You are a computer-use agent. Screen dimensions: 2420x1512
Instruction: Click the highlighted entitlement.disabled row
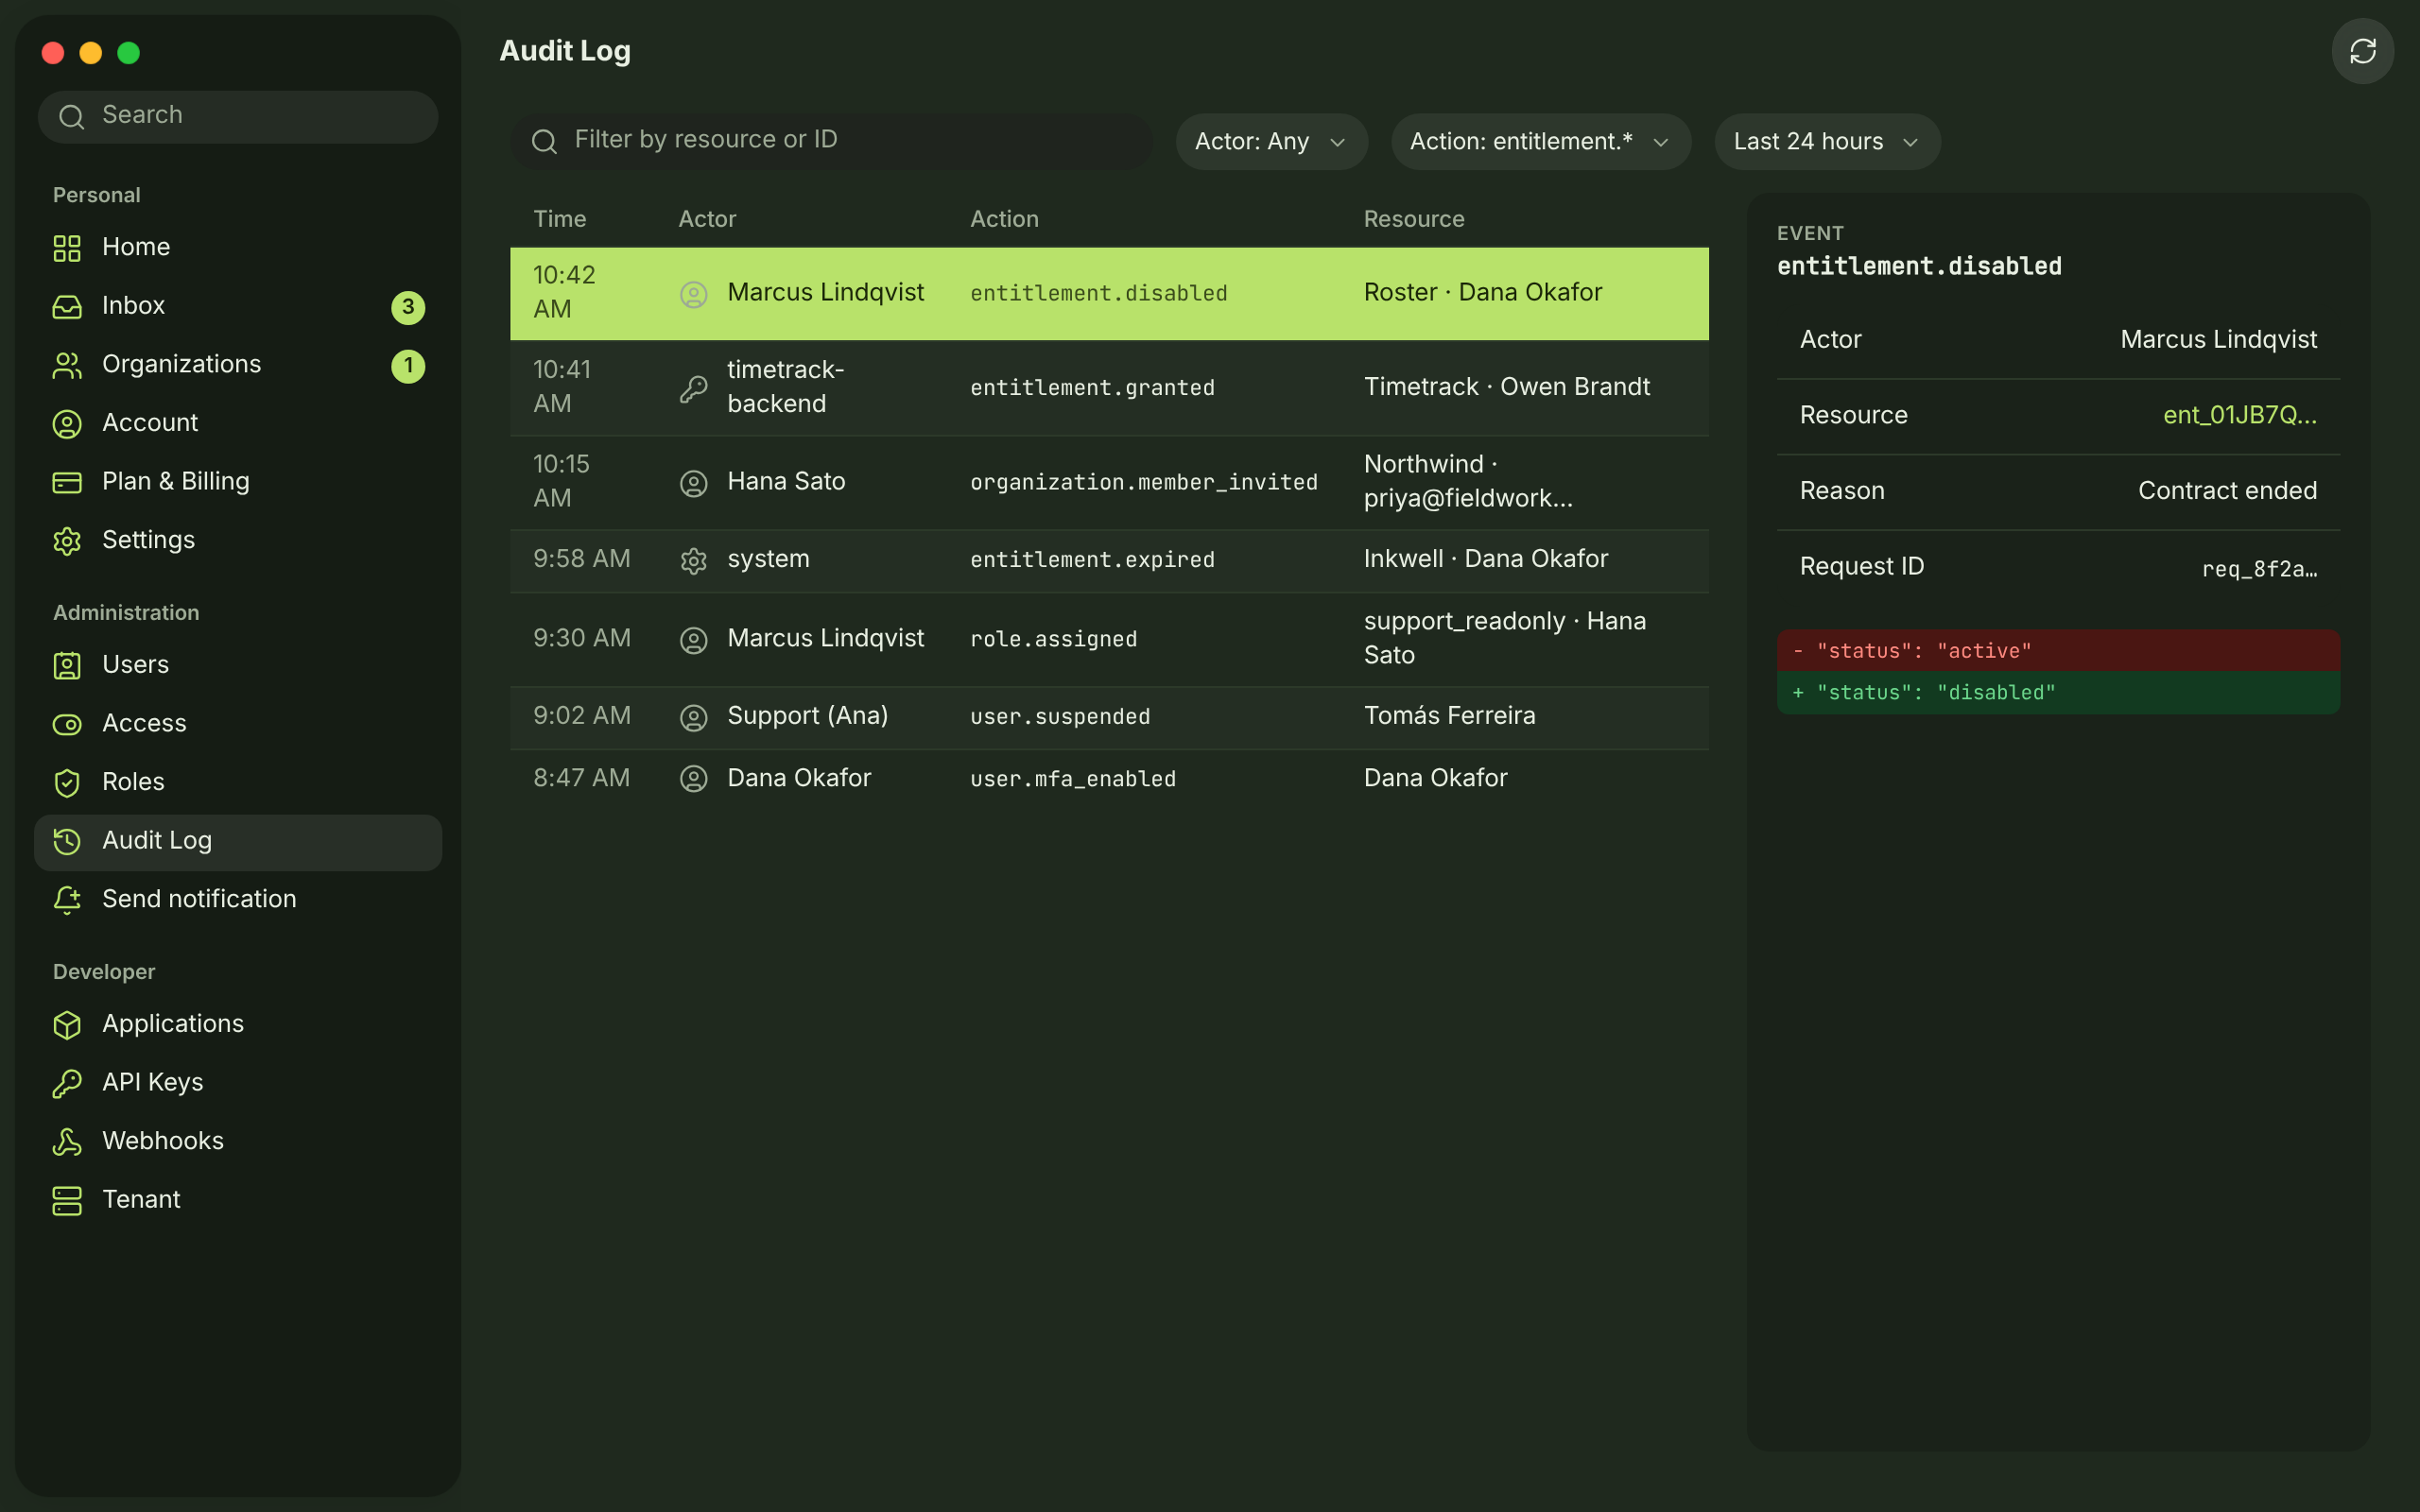click(x=1109, y=294)
